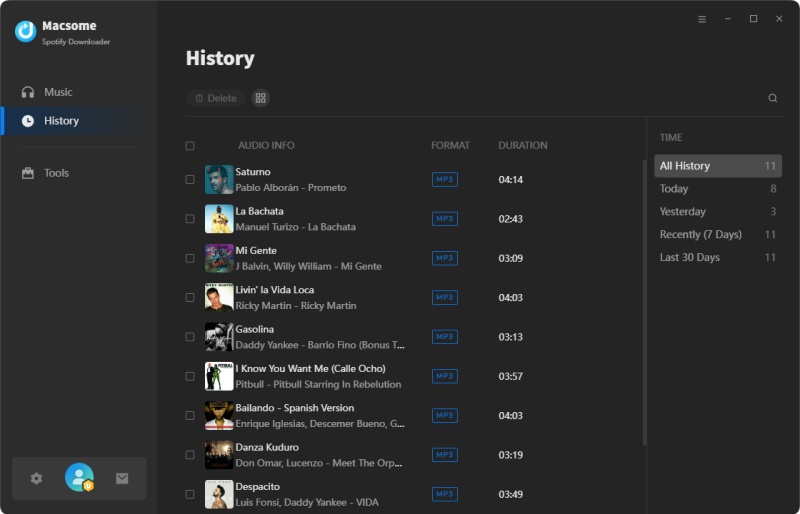Select Livin' la Vida Loca checkbox
This screenshot has width=800, height=514.
190,298
